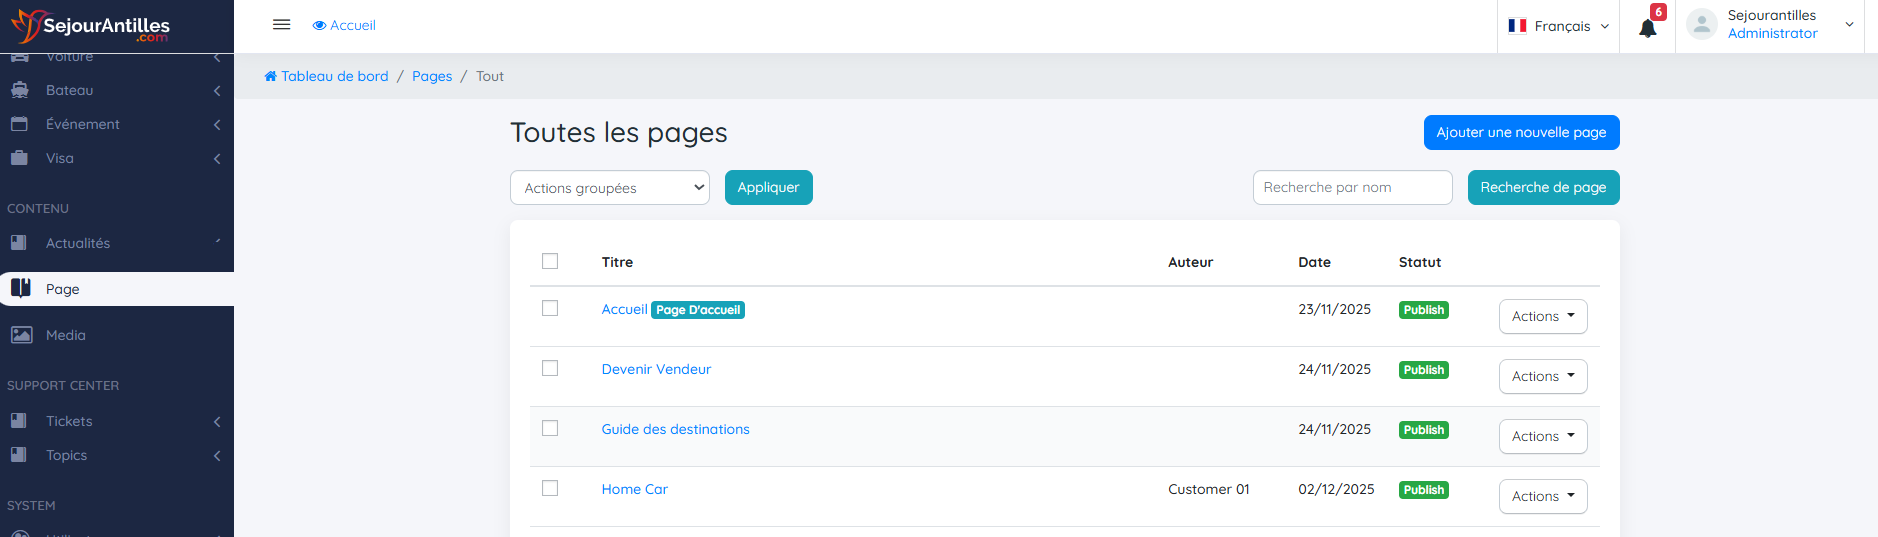Click Ajouter une nouvelle page button

tap(1520, 132)
